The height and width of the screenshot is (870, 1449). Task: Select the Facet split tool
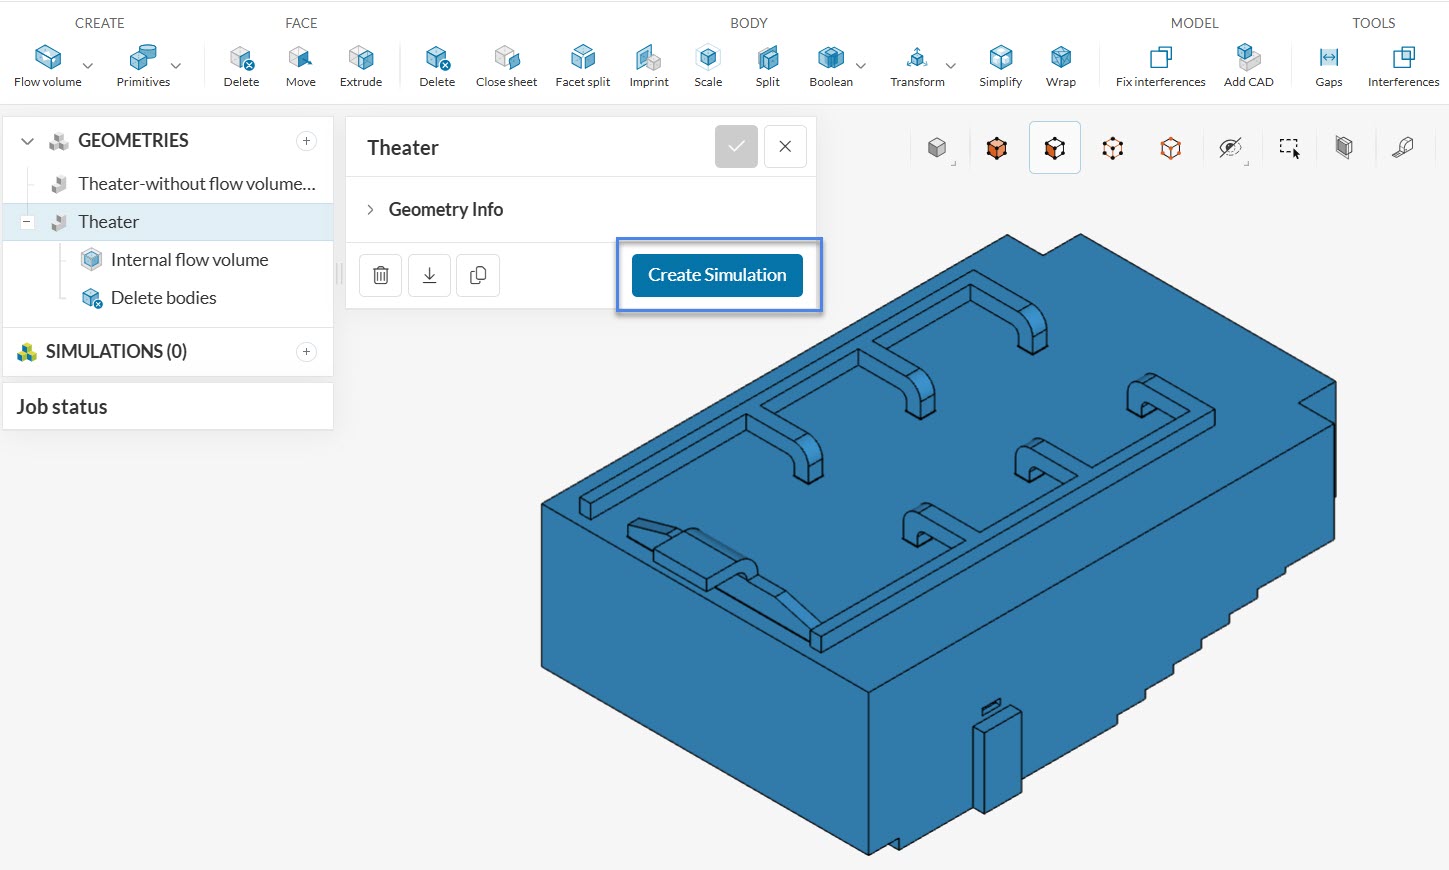point(583,66)
